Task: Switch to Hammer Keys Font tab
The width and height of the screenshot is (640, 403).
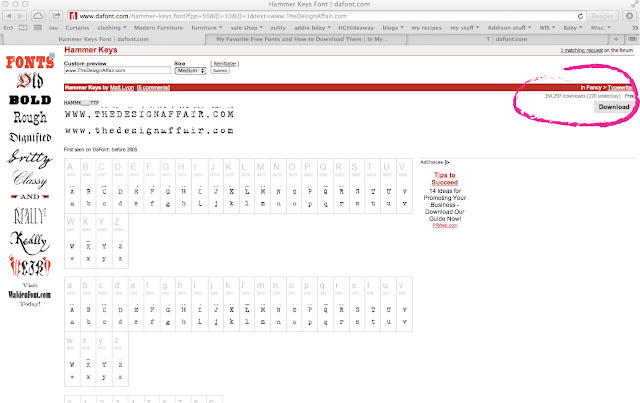Action: coord(103,39)
